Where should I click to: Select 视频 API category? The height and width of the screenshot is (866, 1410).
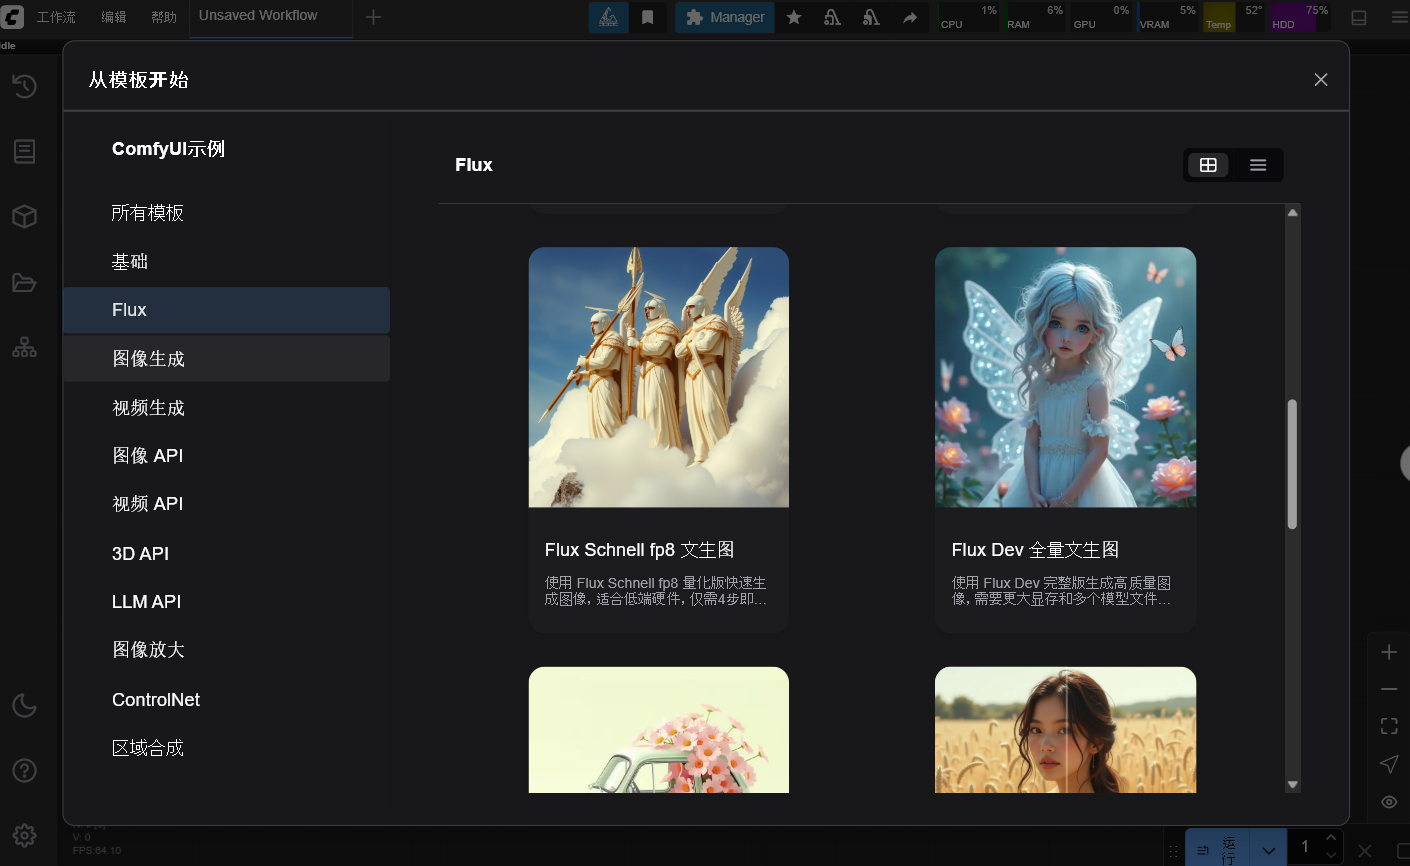pyautogui.click(x=226, y=504)
